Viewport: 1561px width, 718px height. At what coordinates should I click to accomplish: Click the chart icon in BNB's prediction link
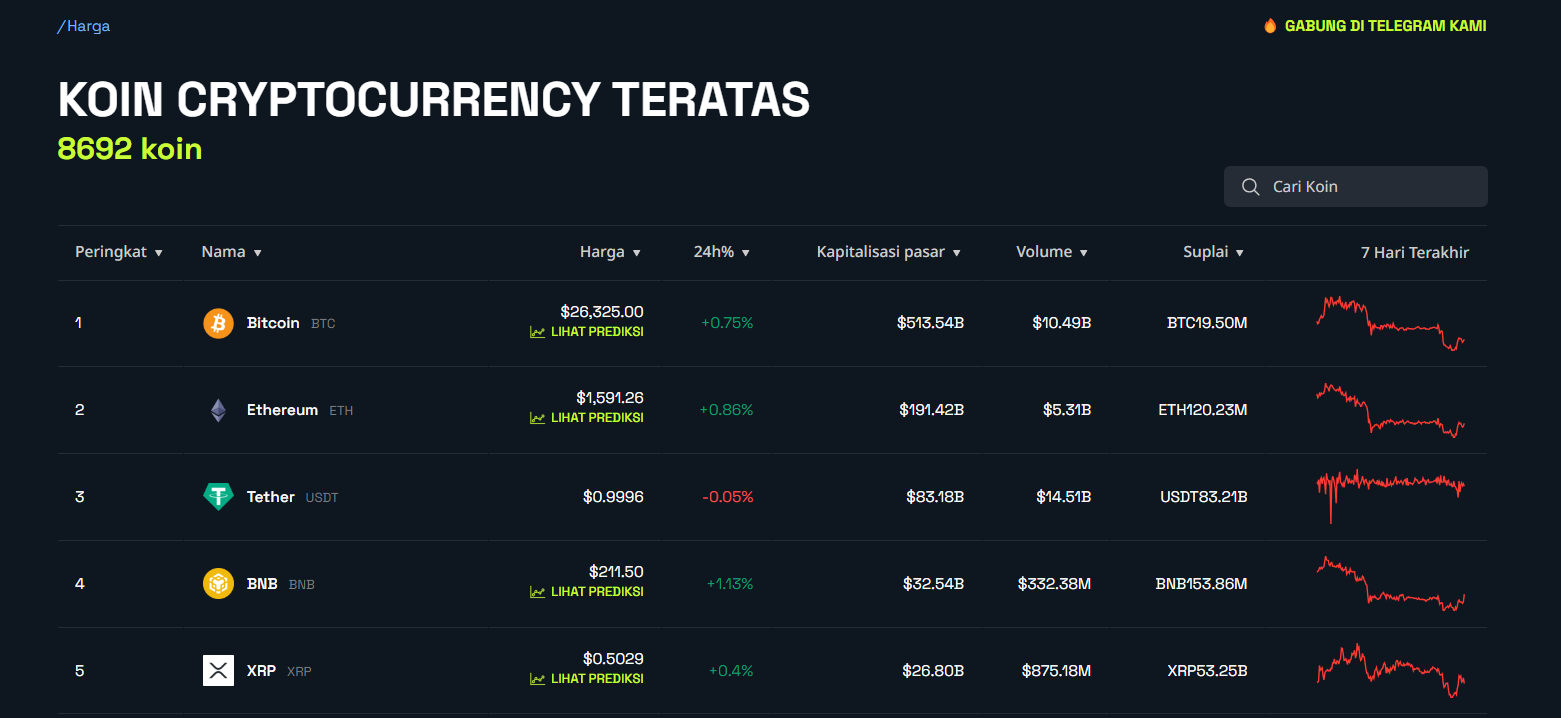[x=537, y=592]
